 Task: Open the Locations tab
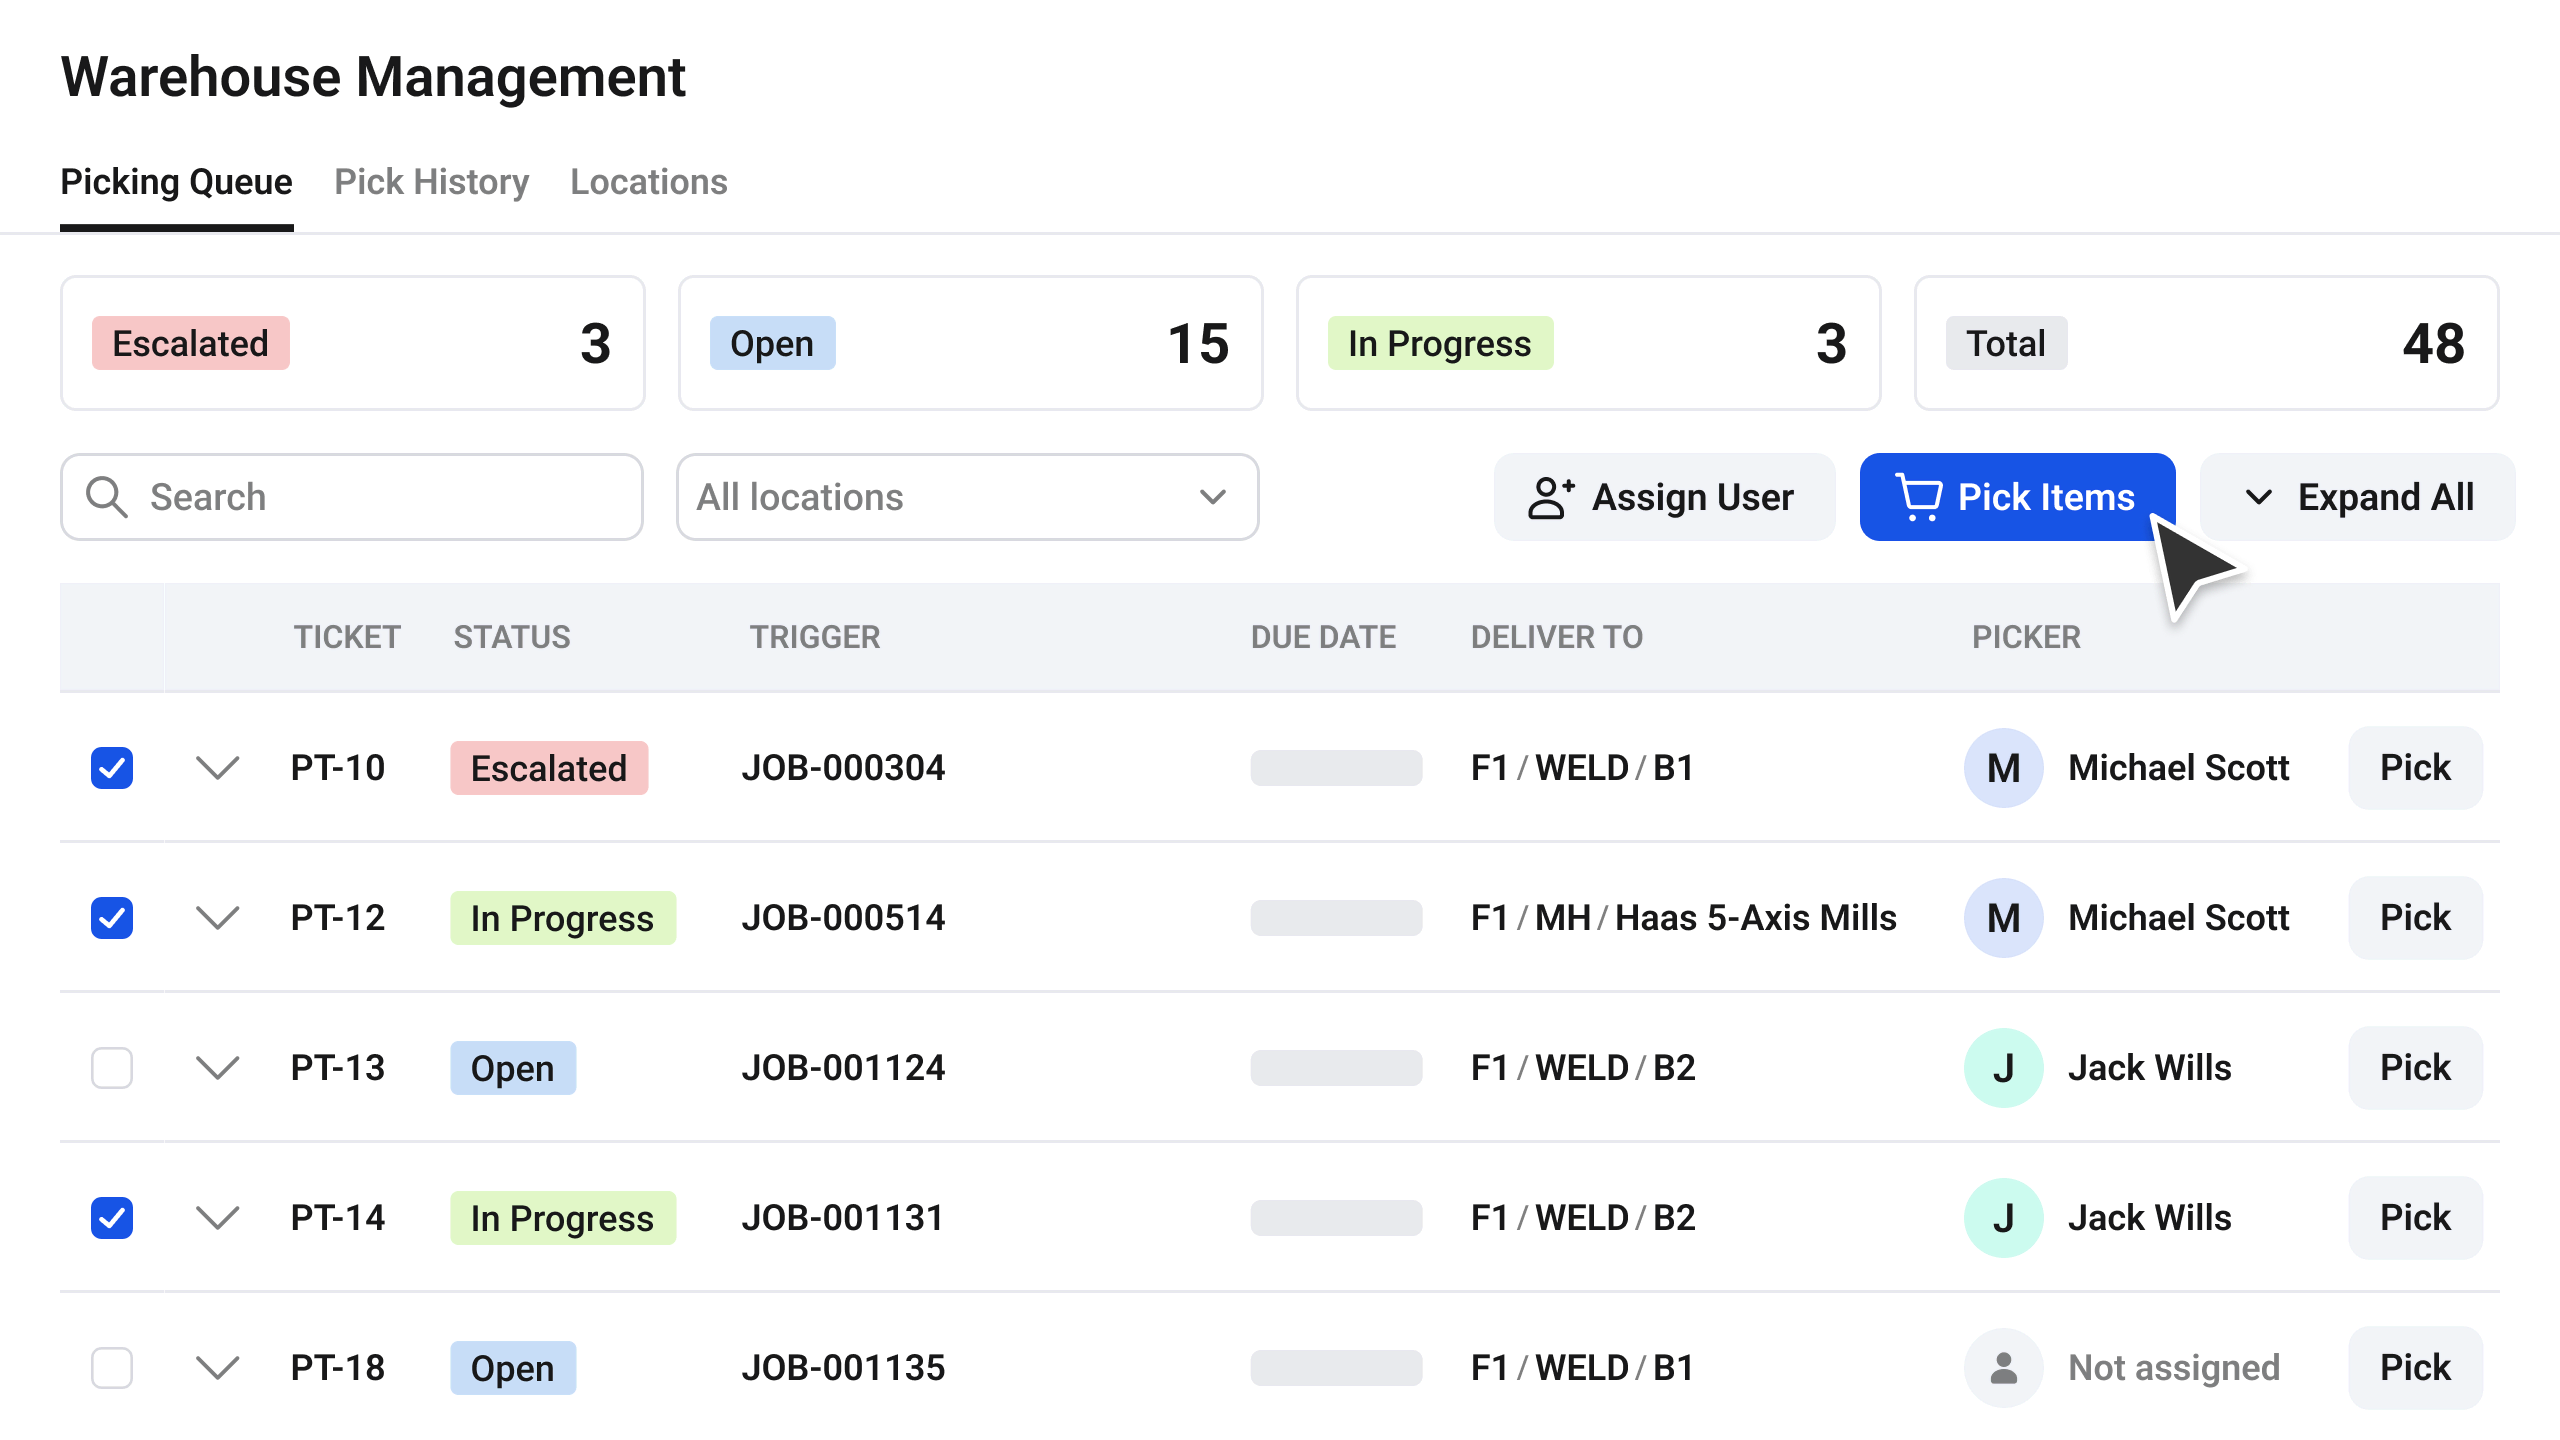click(649, 182)
